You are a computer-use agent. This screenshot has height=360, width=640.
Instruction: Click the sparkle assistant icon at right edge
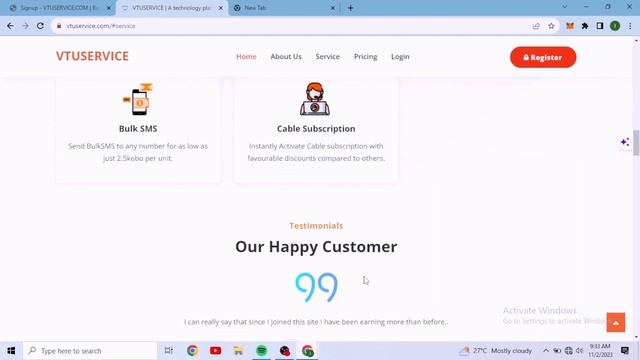(624, 142)
